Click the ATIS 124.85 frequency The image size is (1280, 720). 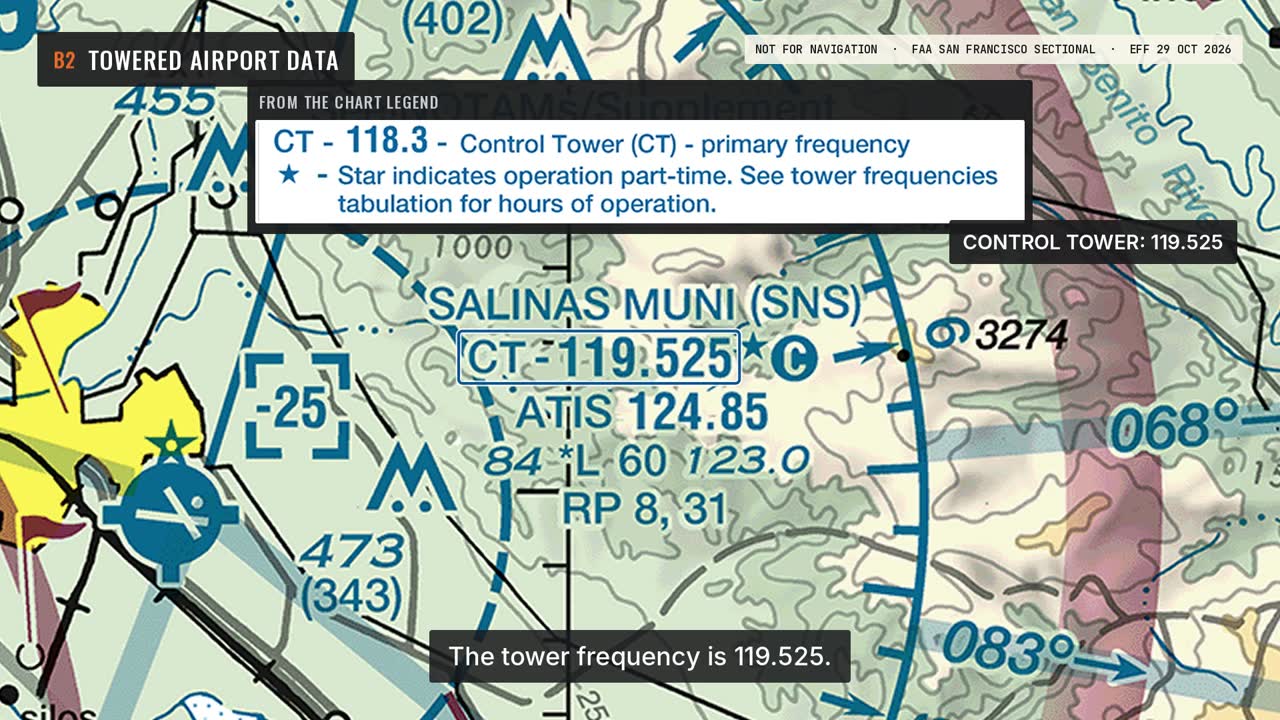642,413
